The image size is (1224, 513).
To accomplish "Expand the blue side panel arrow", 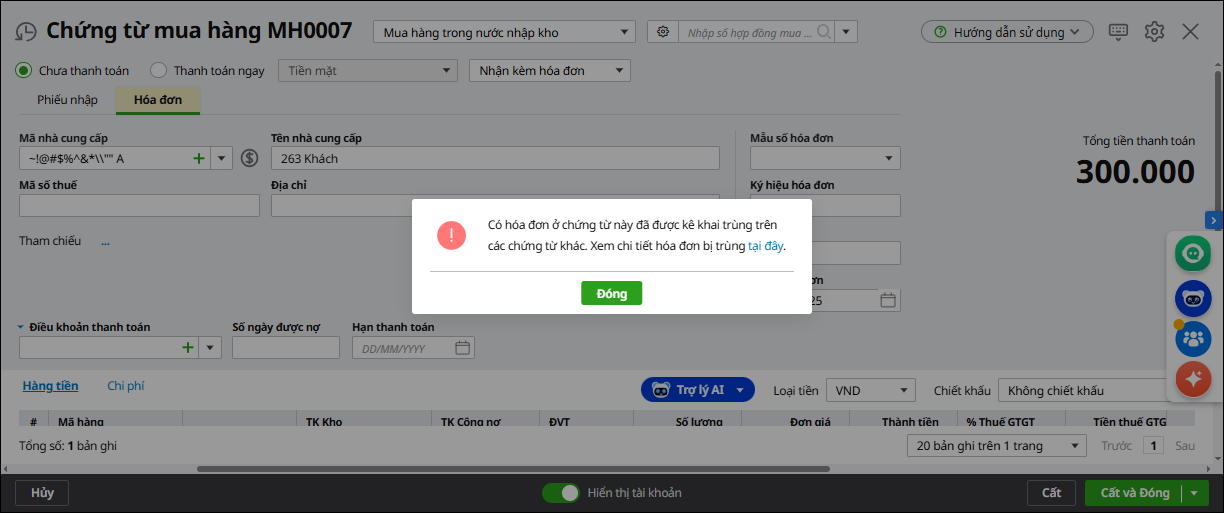I will pyautogui.click(x=1214, y=219).
